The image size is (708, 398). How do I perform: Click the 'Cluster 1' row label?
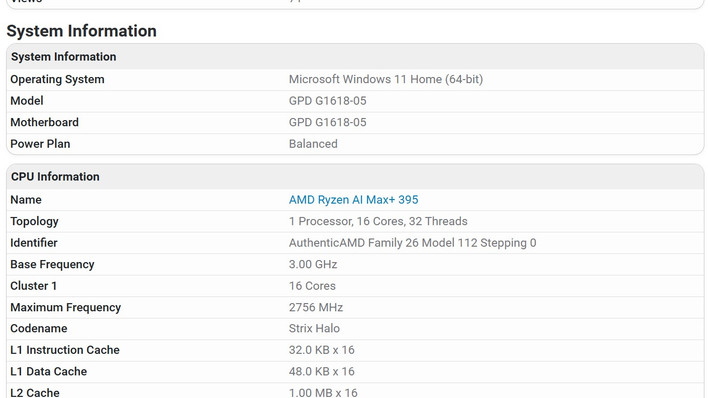pos(33,286)
